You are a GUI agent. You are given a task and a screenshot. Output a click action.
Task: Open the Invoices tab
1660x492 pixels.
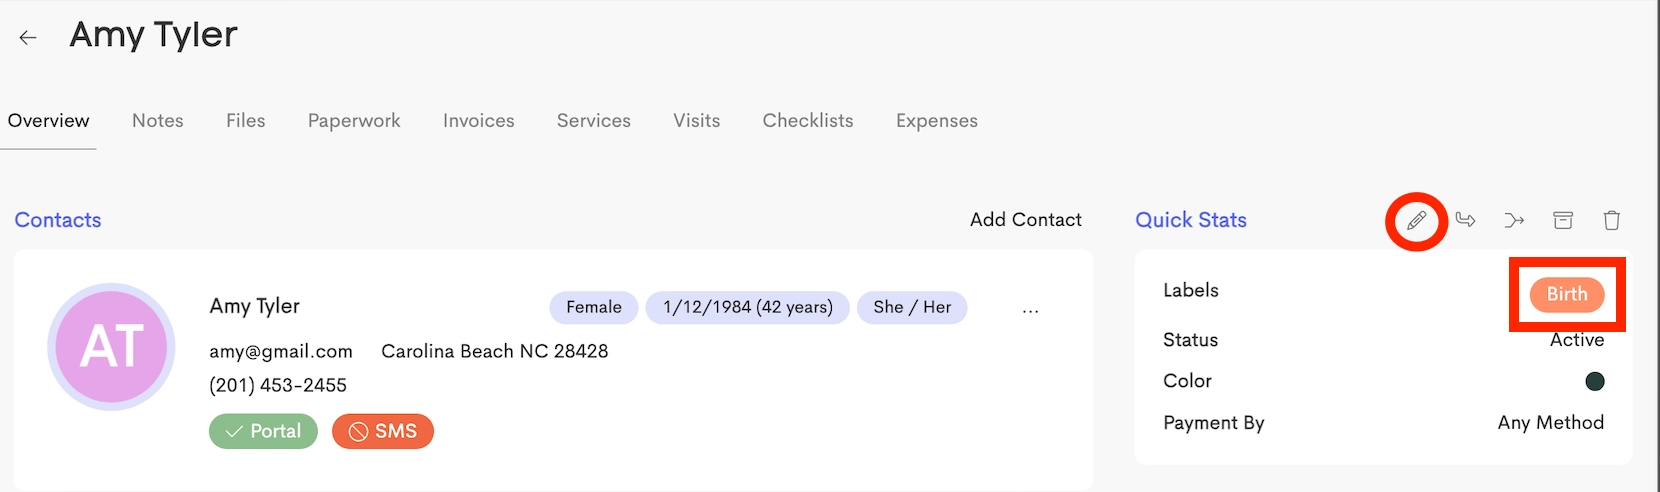click(x=479, y=121)
